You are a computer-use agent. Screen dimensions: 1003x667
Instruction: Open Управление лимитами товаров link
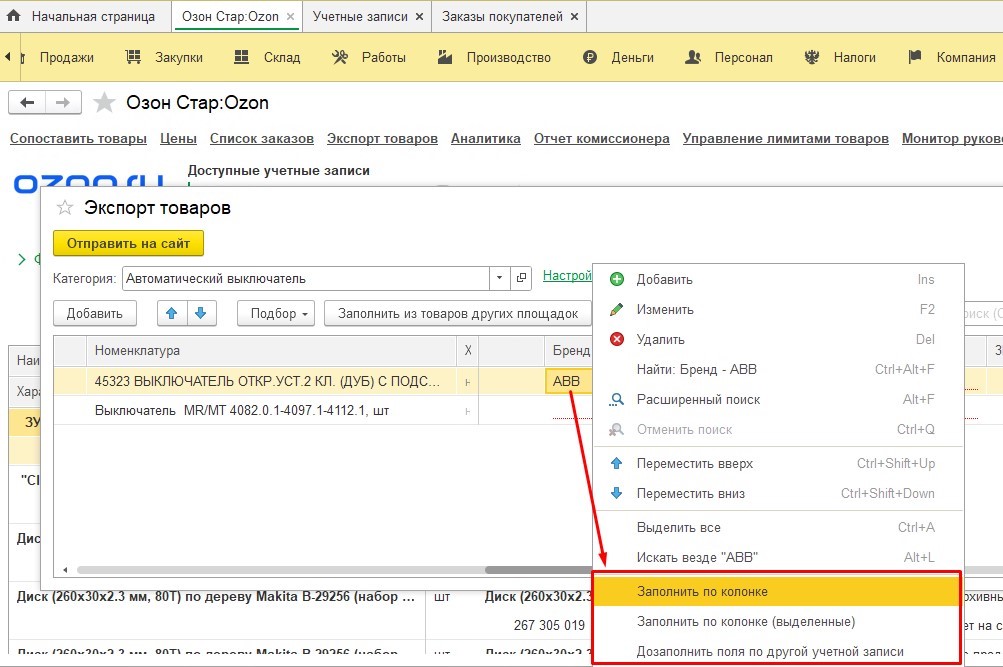pyautogui.click(x=786, y=138)
